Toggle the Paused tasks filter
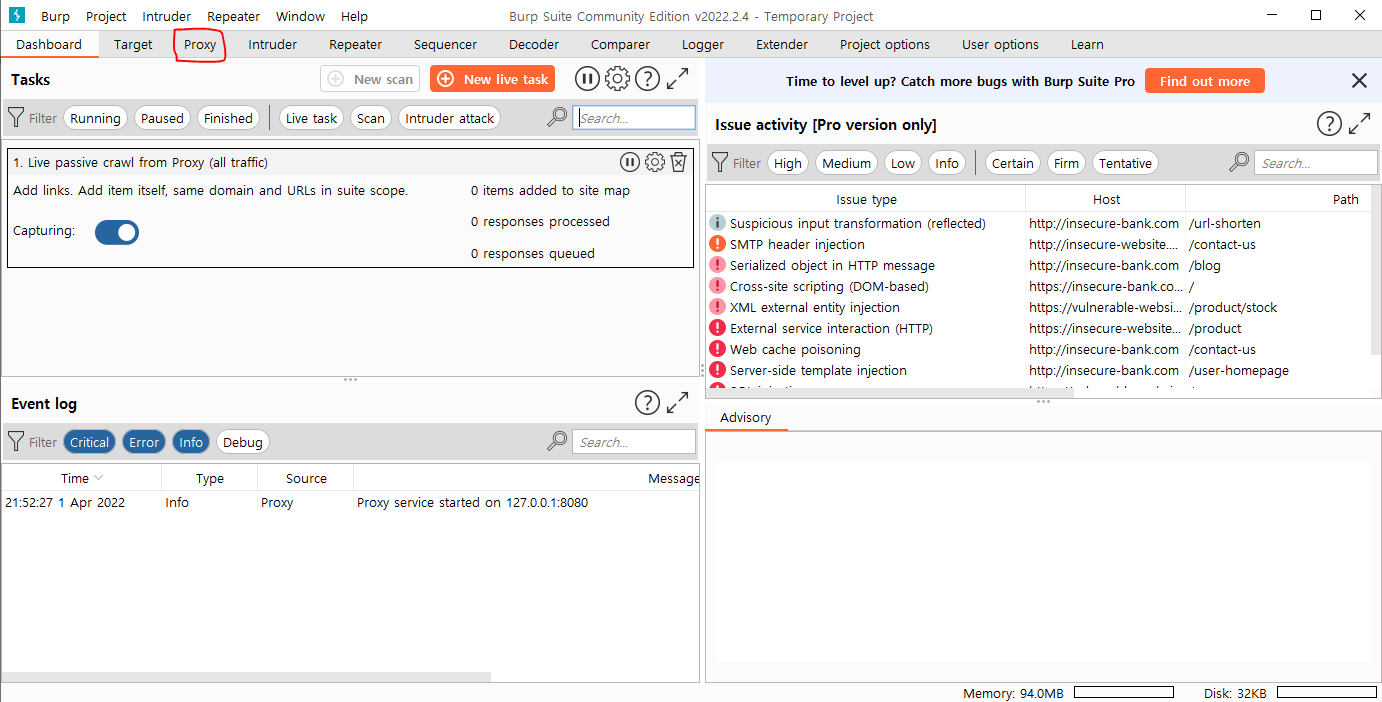The width and height of the screenshot is (1382, 702). pyautogui.click(x=162, y=118)
